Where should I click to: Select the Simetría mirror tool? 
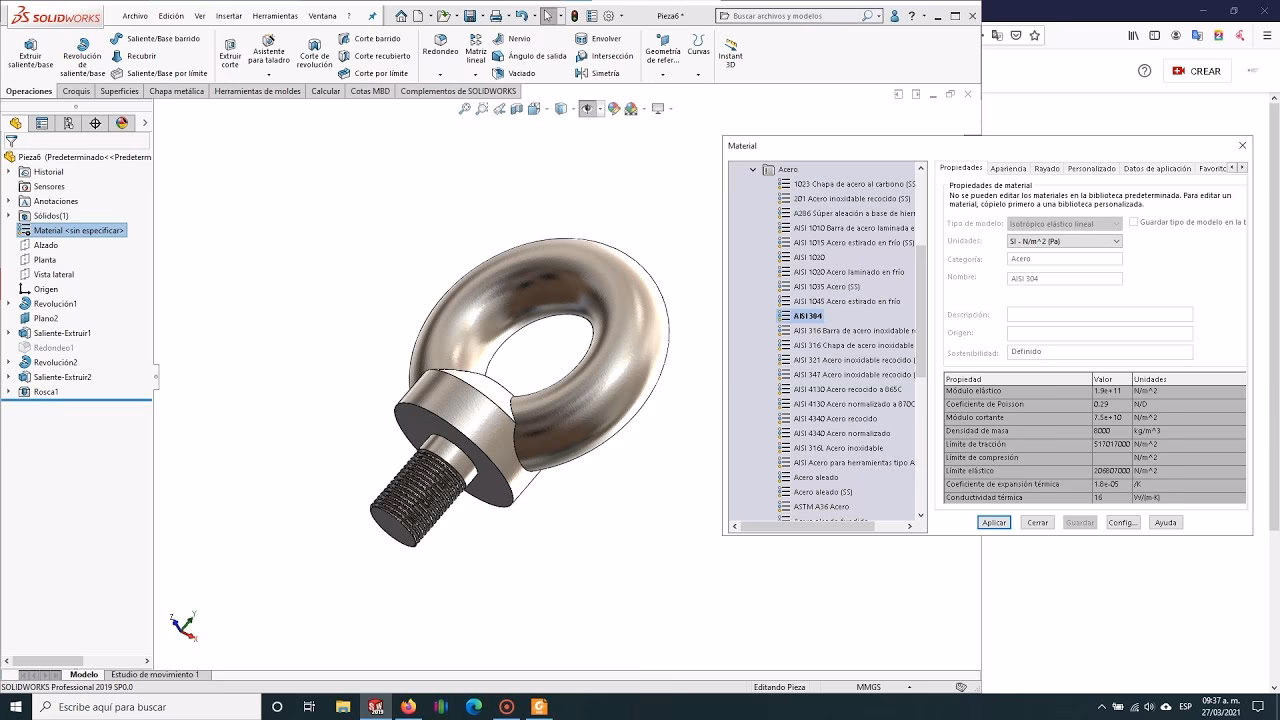coord(597,73)
